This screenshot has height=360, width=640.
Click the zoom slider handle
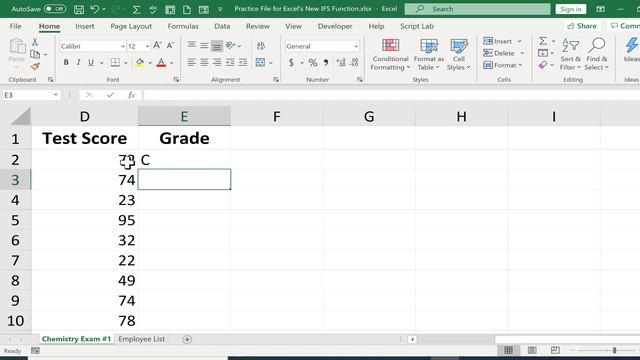(x=614, y=350)
